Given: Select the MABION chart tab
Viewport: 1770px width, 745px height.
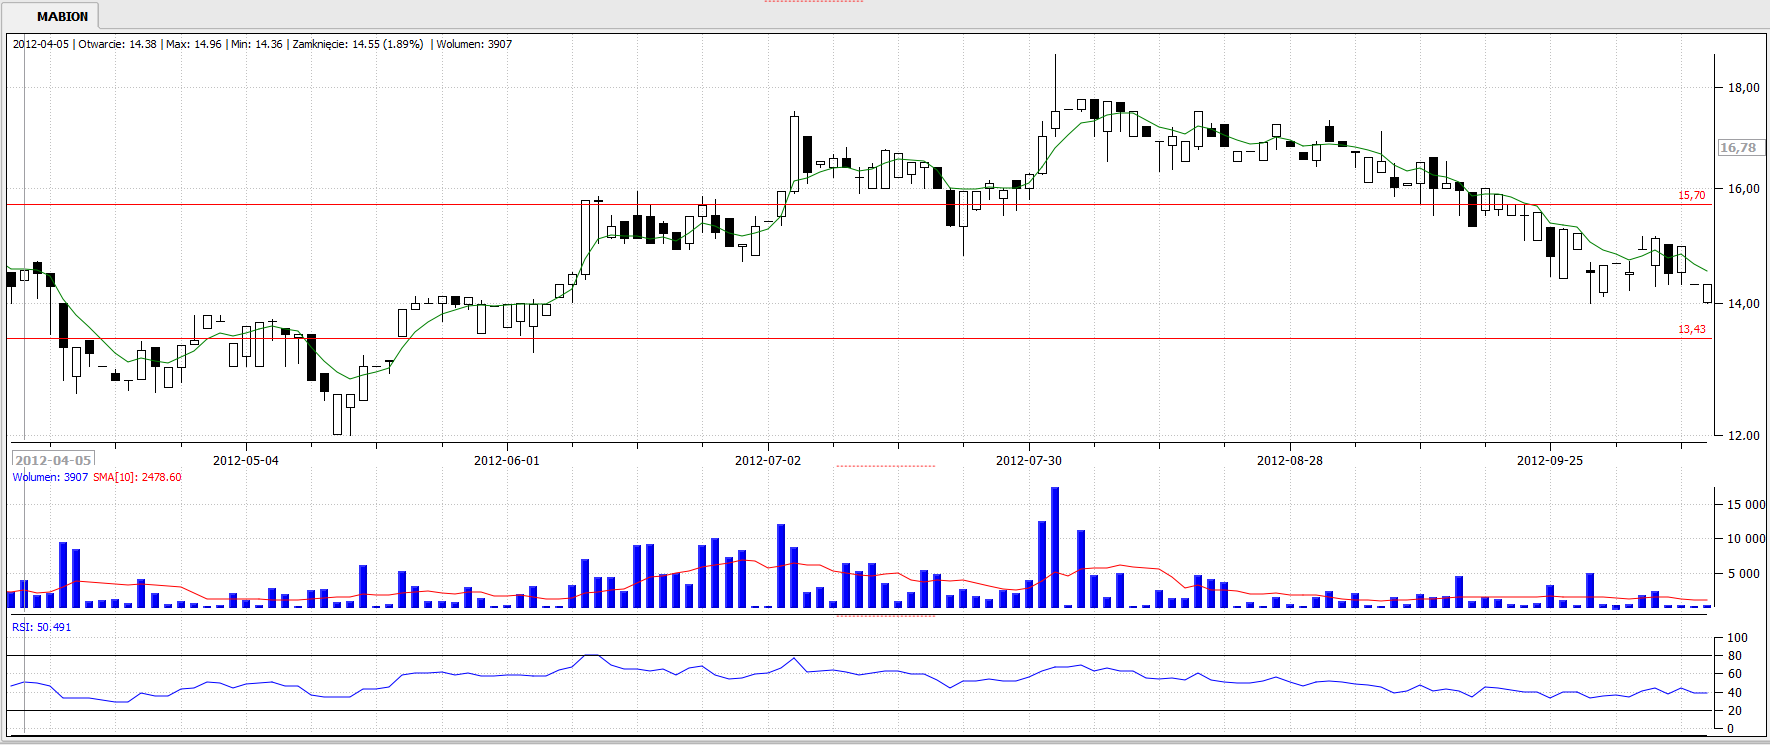Looking at the screenshot, I should [62, 16].
